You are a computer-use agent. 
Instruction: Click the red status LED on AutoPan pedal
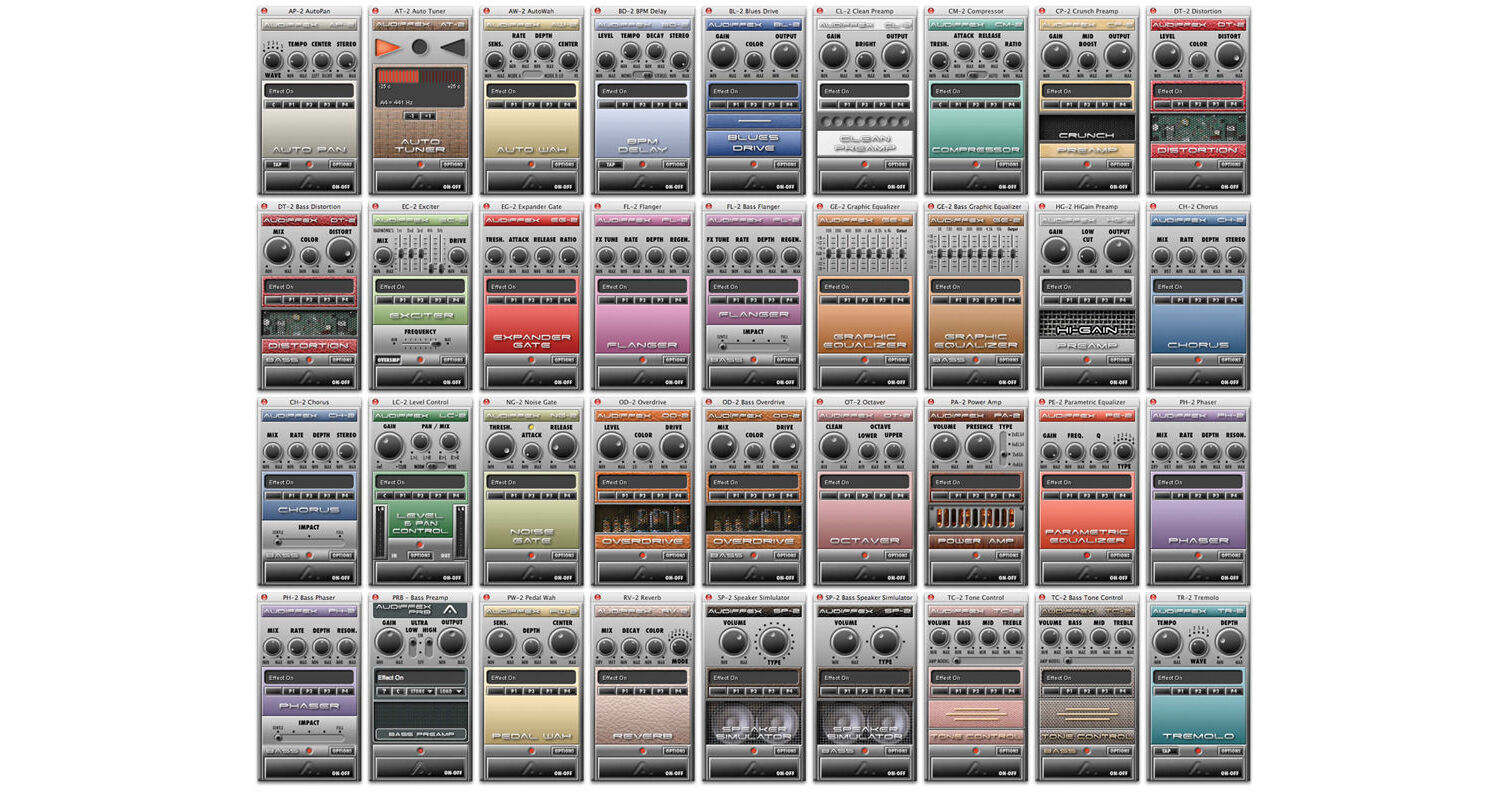pos(309,164)
